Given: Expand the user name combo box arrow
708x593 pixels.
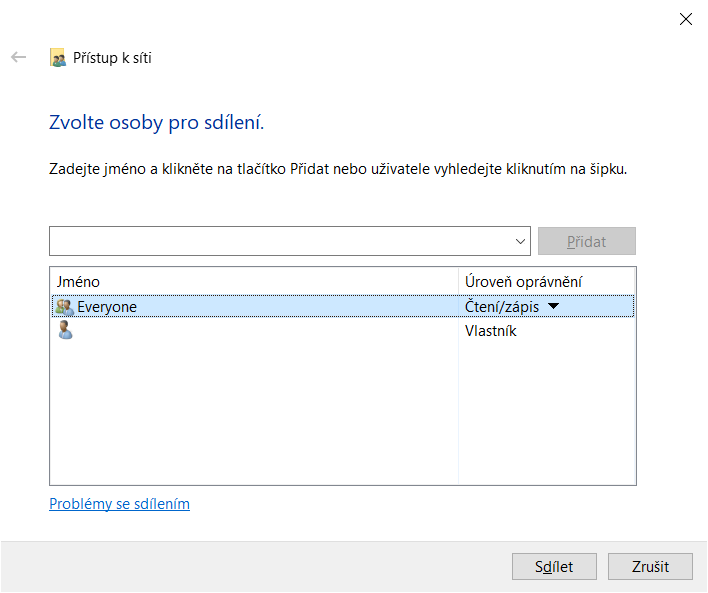Looking at the screenshot, I should [521, 241].
